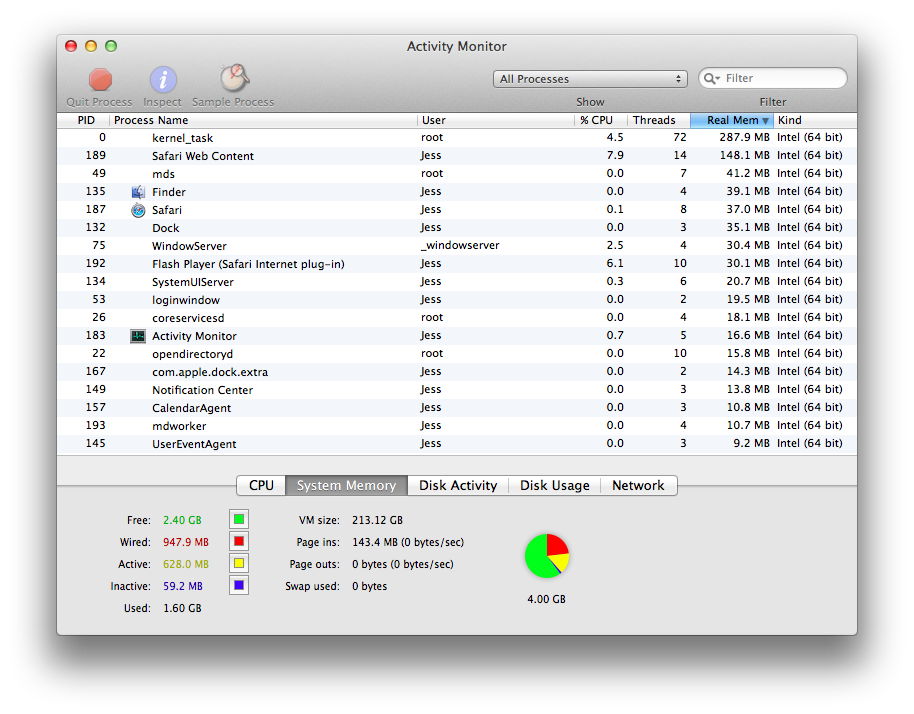The height and width of the screenshot is (714, 914).
Task: Click the red Wired memory color swatch
Action: [239, 541]
